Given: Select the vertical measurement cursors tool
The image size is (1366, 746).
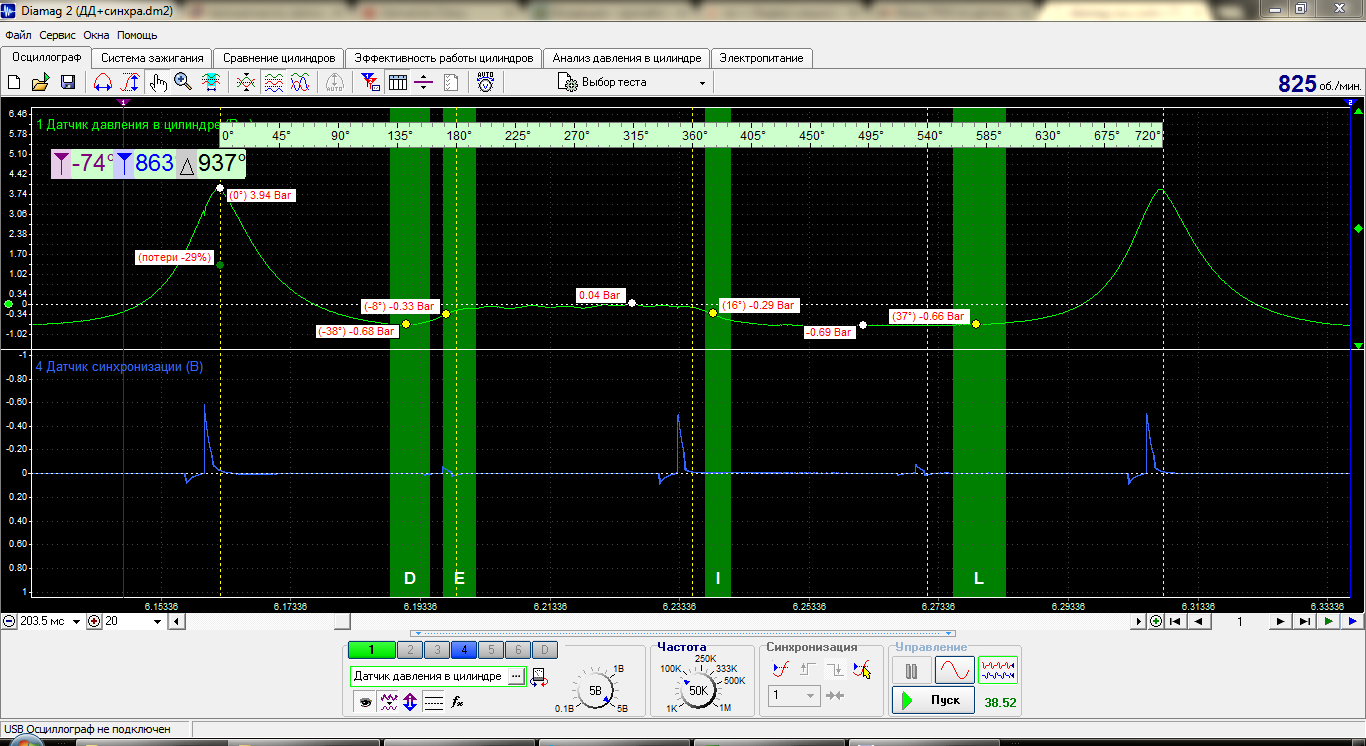Looking at the screenshot, I should click(x=130, y=83).
